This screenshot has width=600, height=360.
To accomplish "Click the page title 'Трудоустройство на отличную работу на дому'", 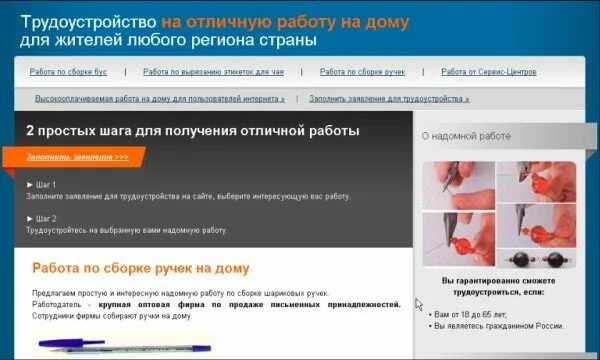I will click(x=215, y=22).
